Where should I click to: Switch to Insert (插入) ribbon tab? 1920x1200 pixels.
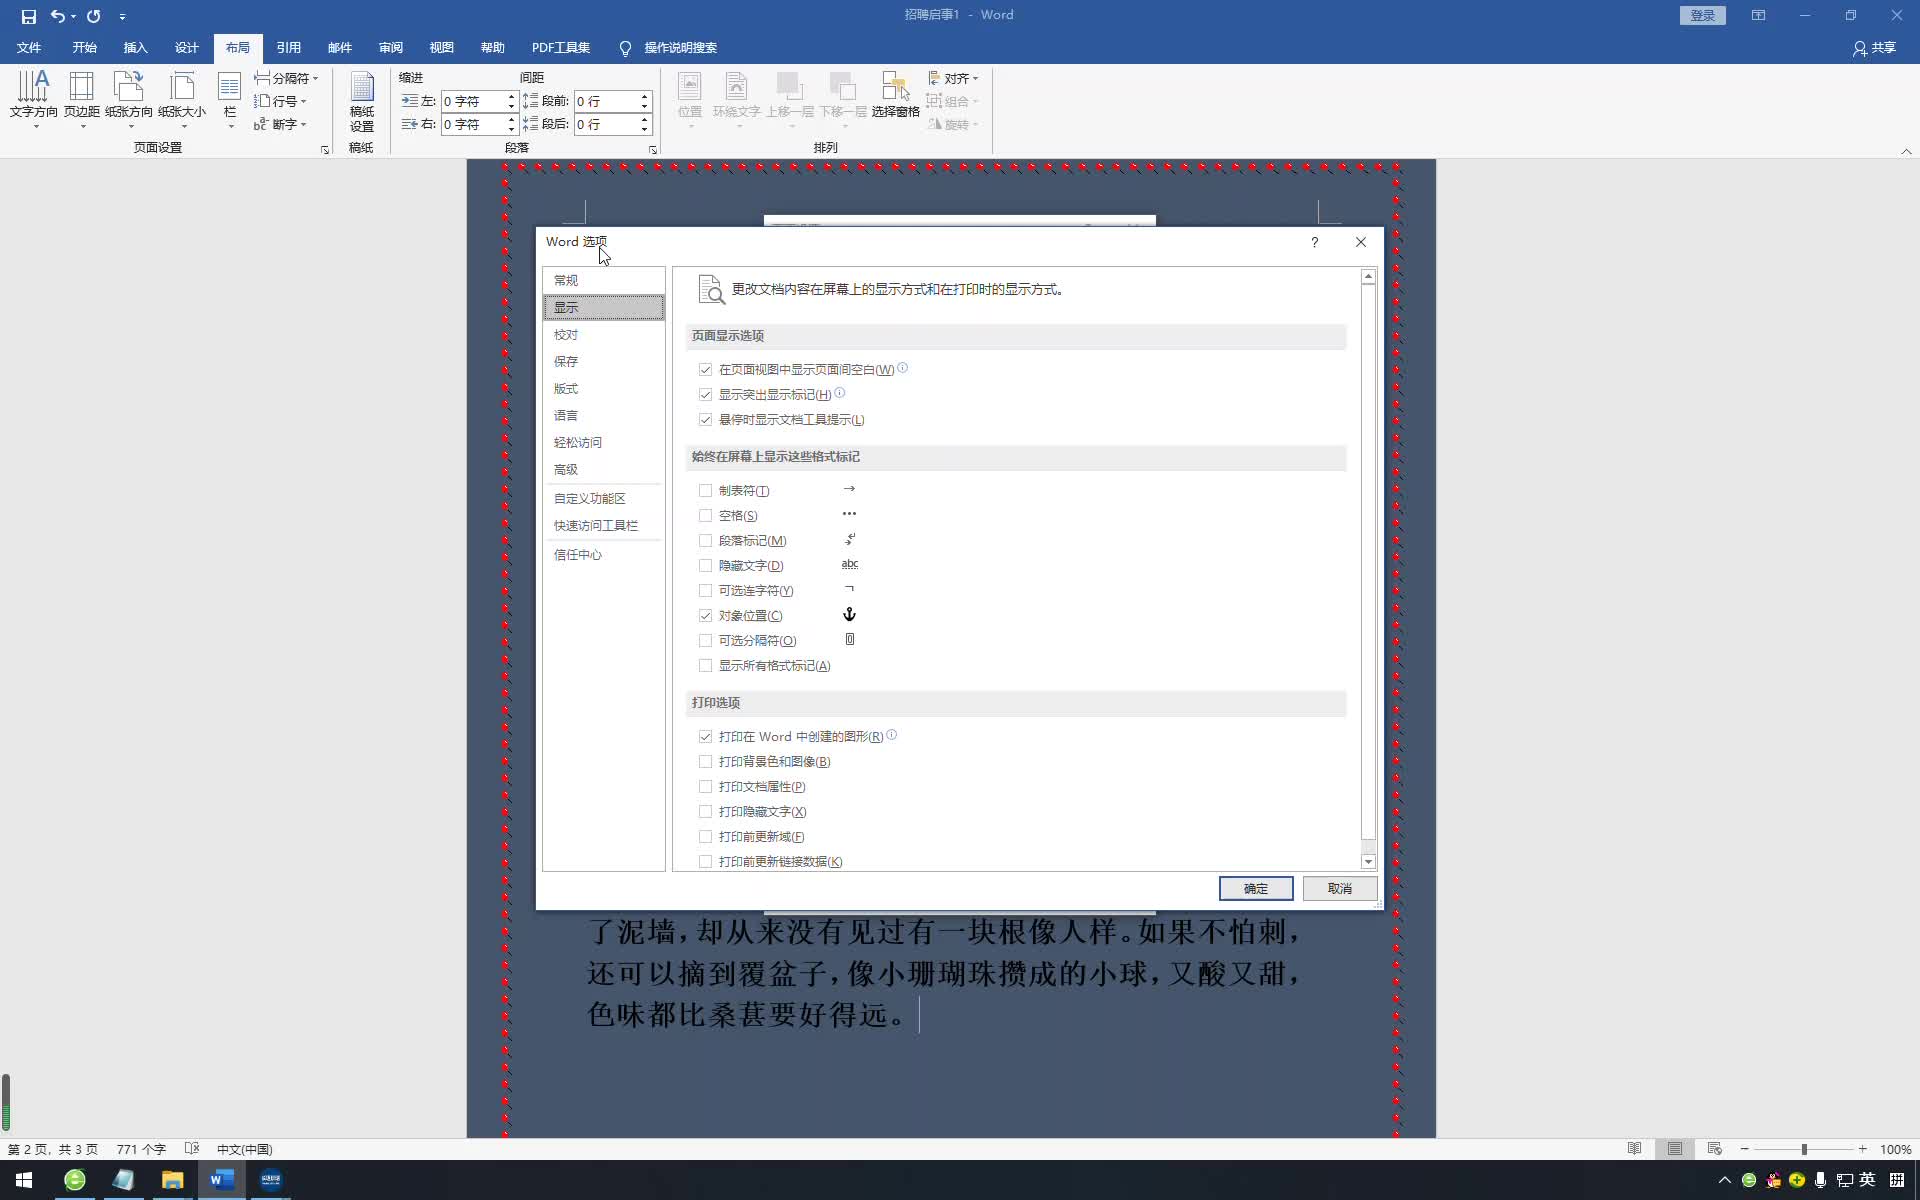[135, 48]
